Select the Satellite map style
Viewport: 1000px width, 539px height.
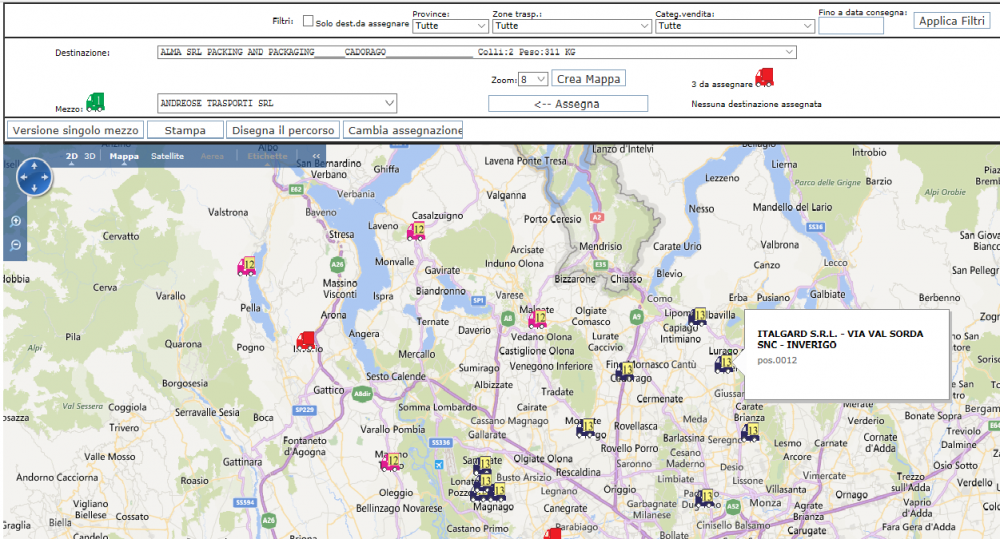coord(167,156)
